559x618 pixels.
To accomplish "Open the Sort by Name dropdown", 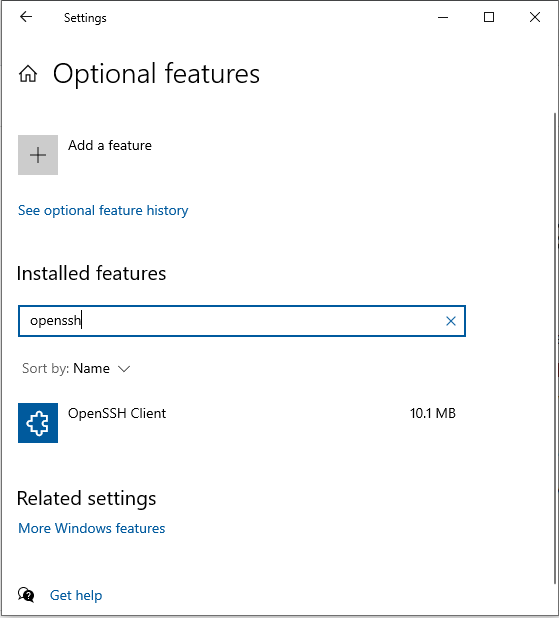I will (76, 369).
